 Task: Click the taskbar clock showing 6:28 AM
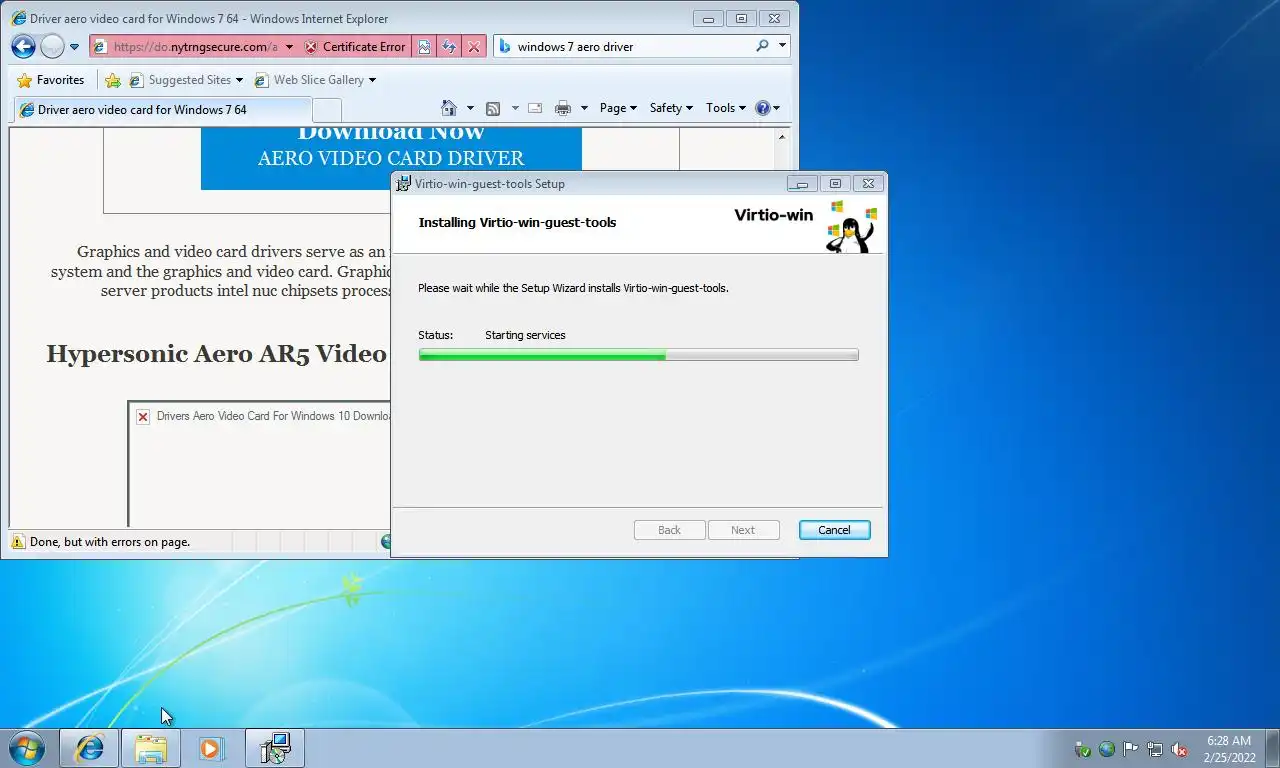(1229, 749)
